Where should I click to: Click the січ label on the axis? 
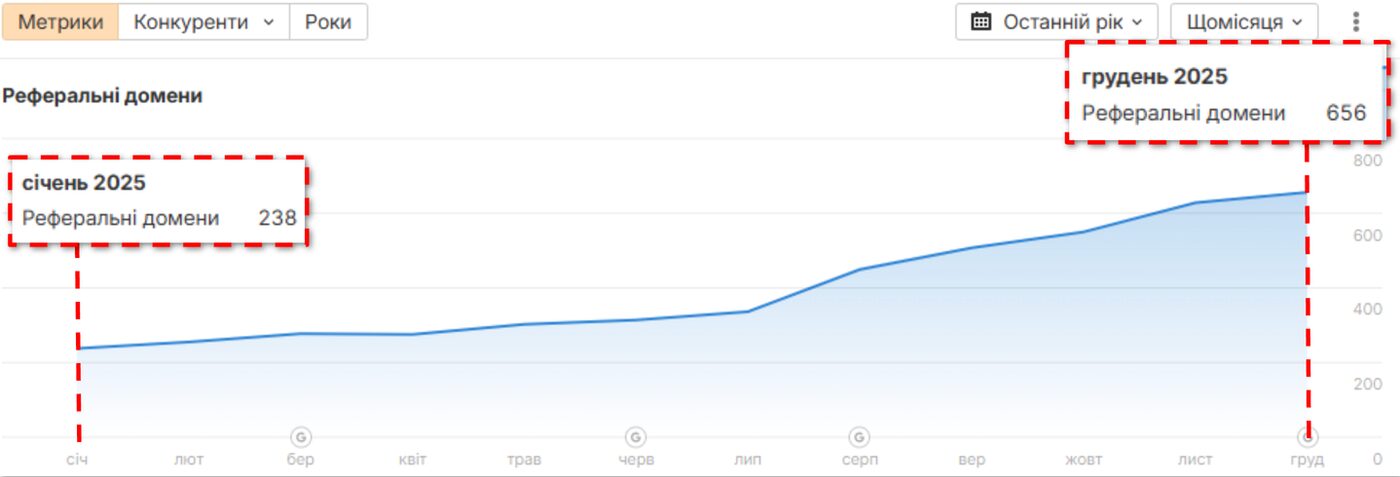pyautogui.click(x=78, y=460)
